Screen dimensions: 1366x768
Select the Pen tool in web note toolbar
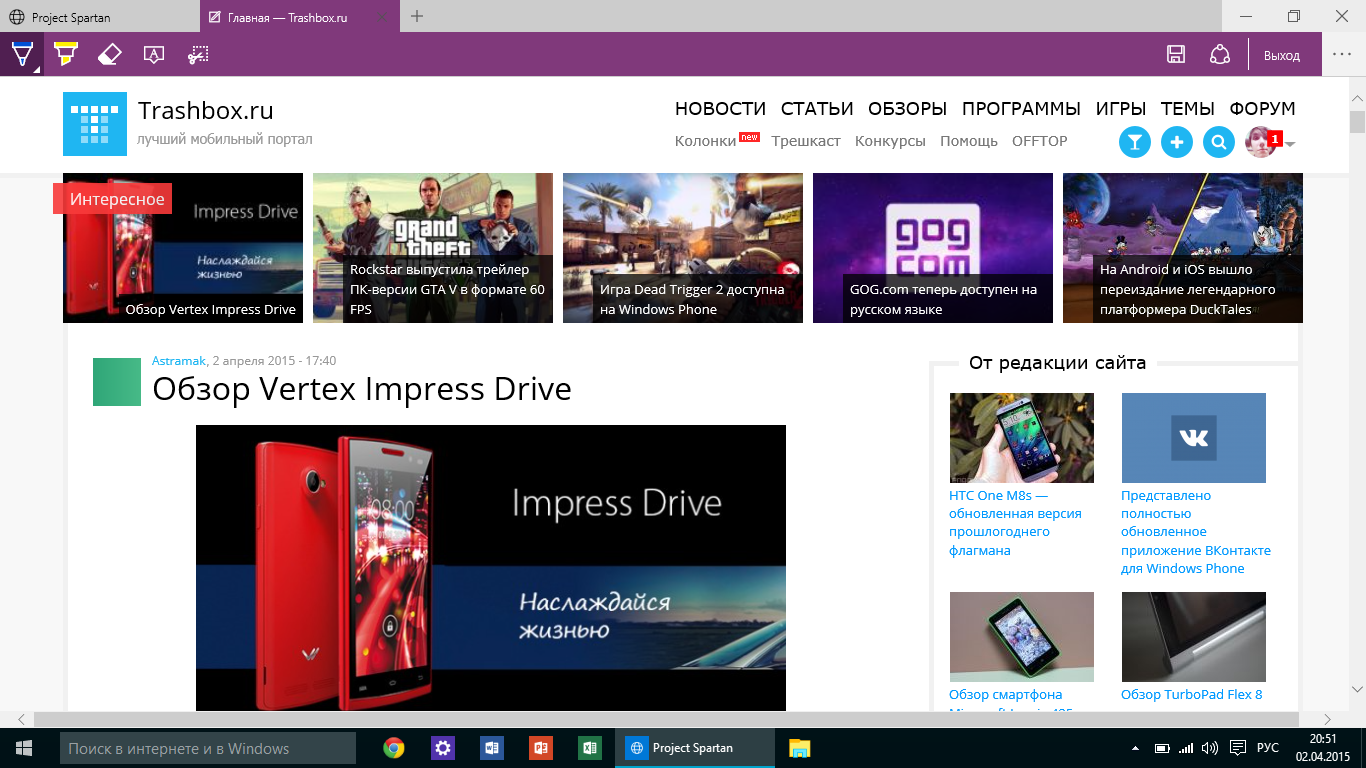click(22, 54)
